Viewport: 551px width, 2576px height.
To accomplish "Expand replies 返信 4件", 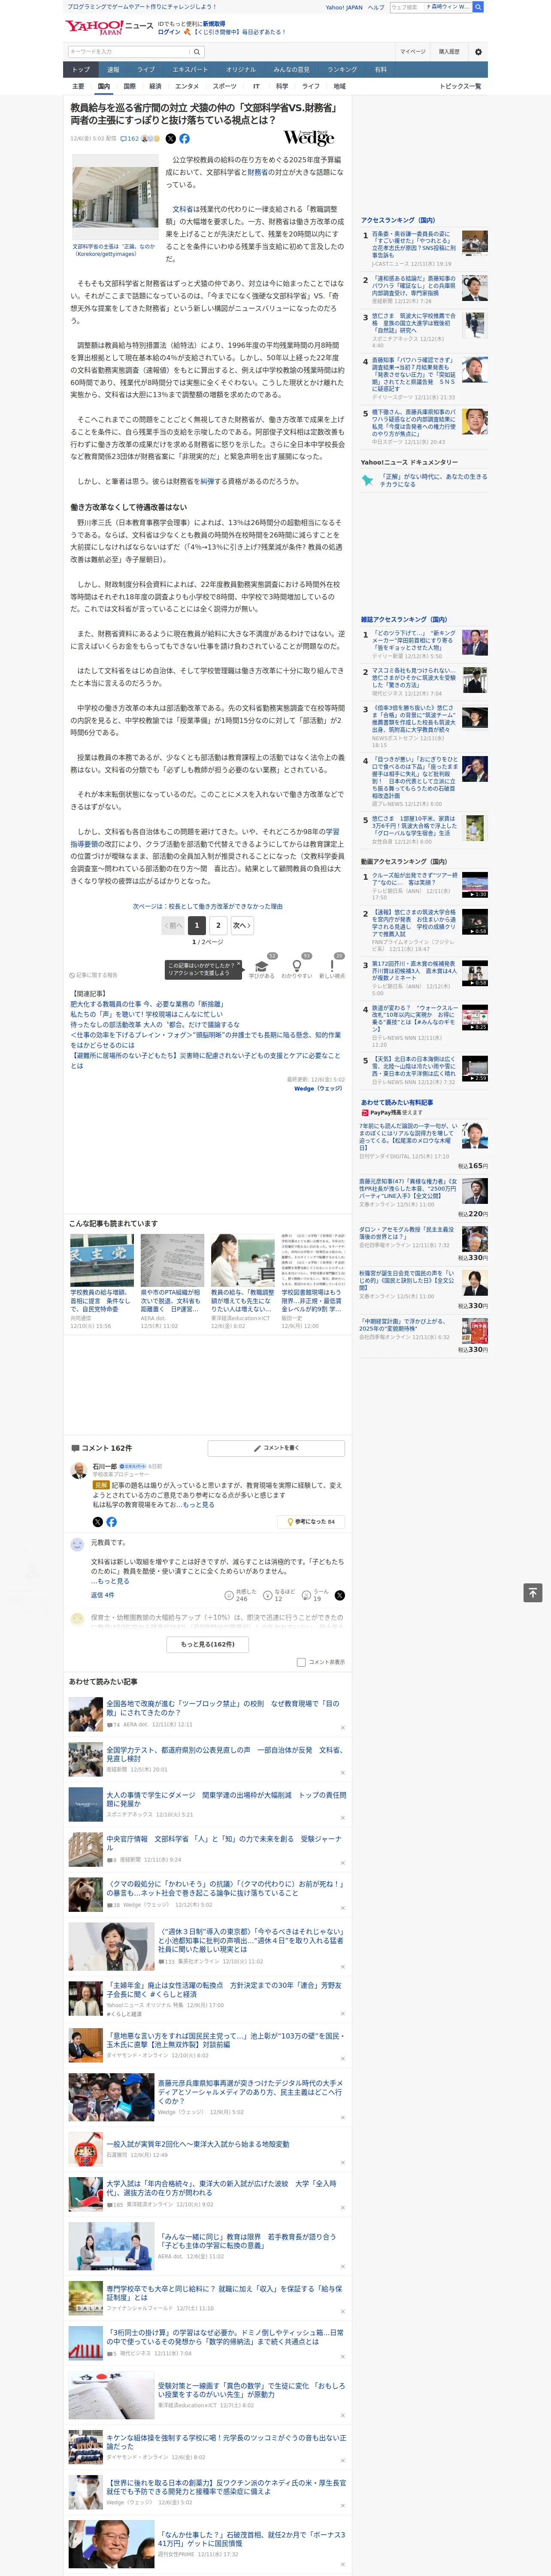I will [102, 1595].
